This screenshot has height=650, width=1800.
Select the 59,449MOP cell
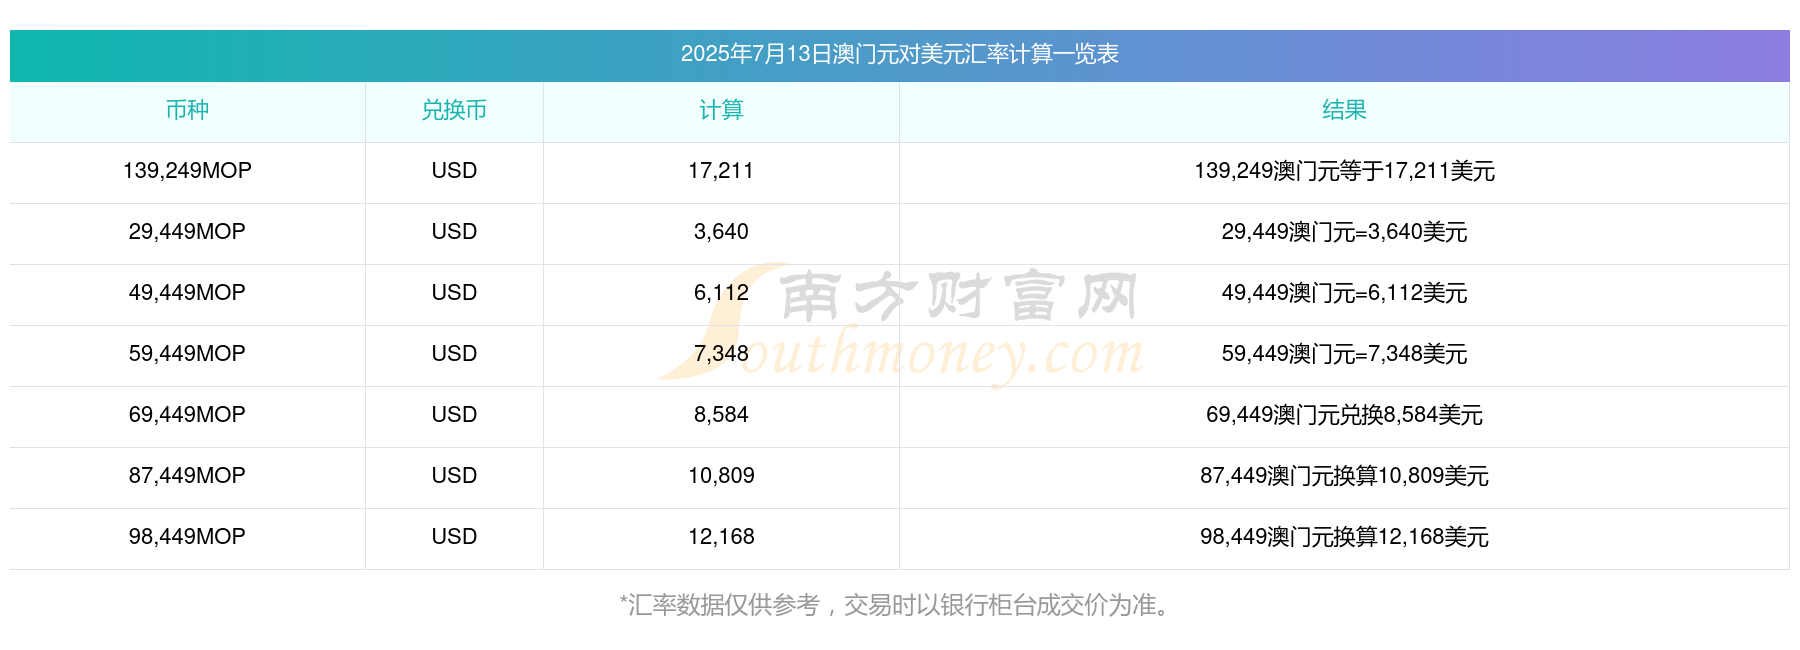point(187,354)
